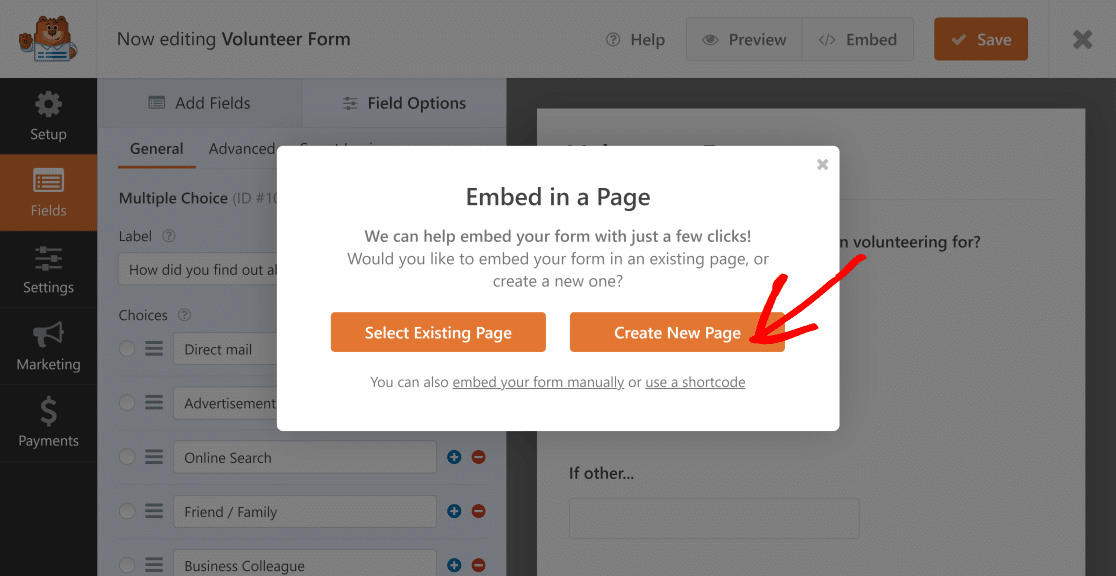Switch to the Field Options tab
Viewport: 1116px width, 576px height.
(x=404, y=103)
